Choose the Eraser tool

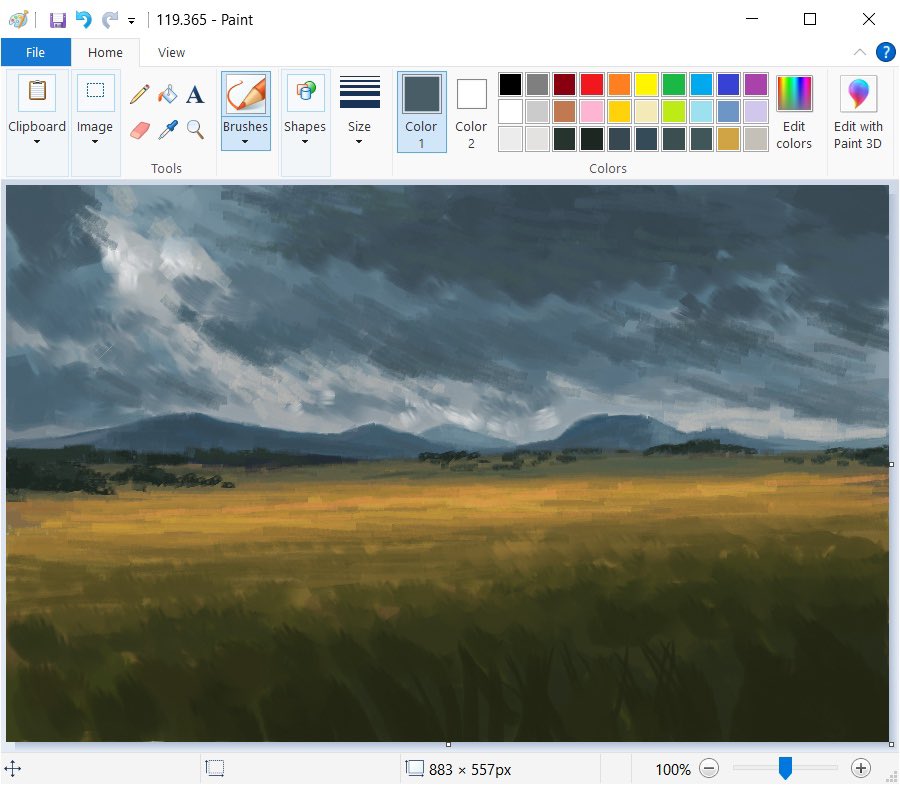point(139,130)
